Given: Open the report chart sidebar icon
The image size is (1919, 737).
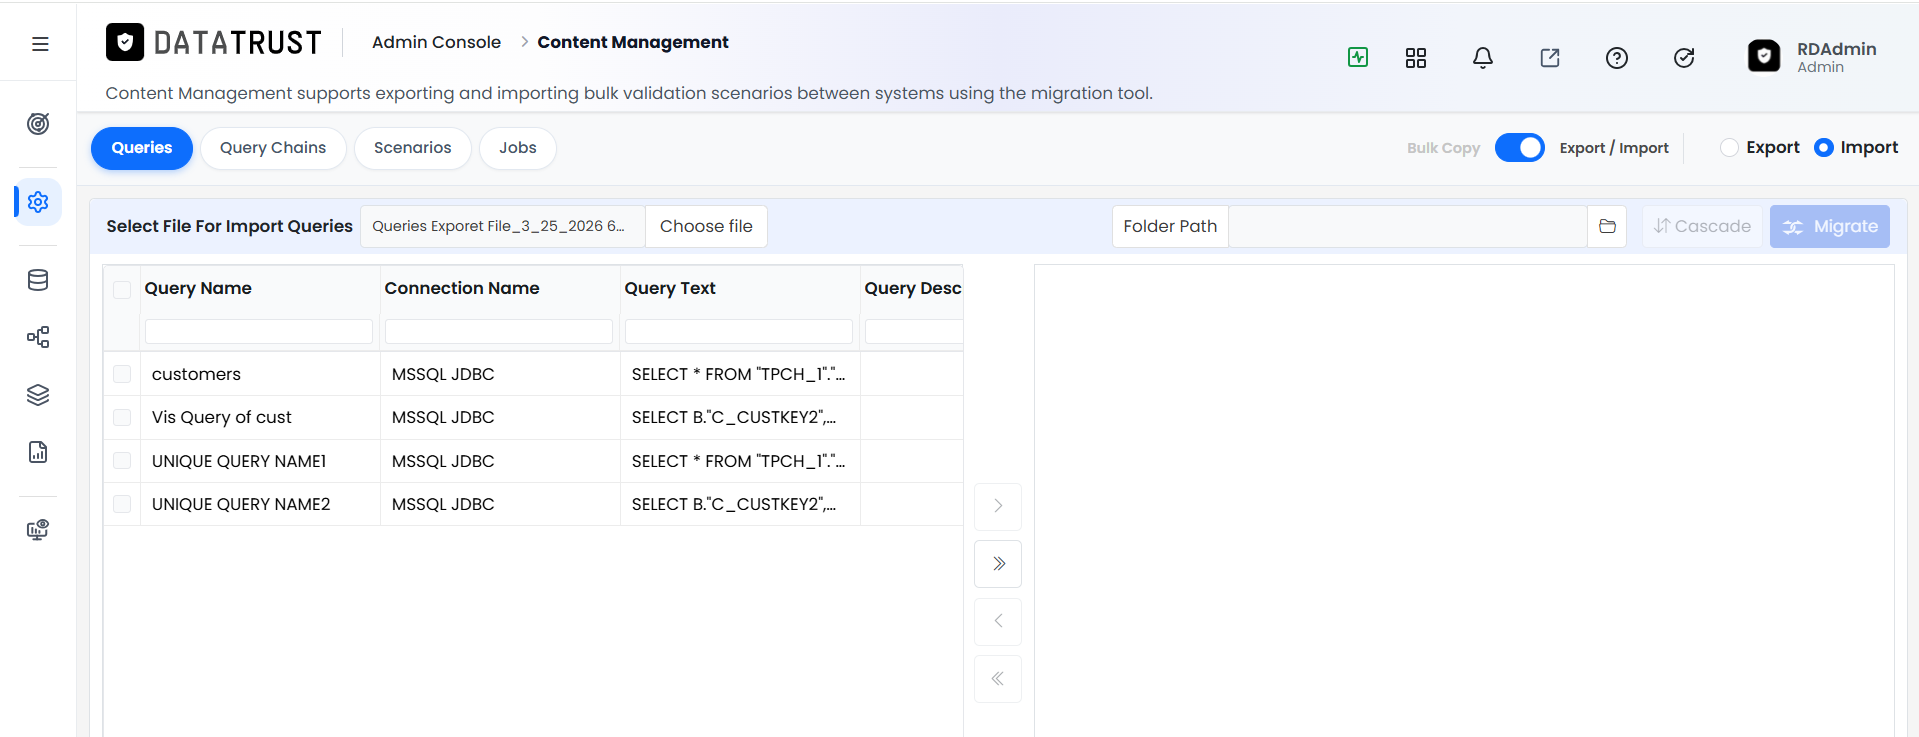Looking at the screenshot, I should tap(38, 452).
